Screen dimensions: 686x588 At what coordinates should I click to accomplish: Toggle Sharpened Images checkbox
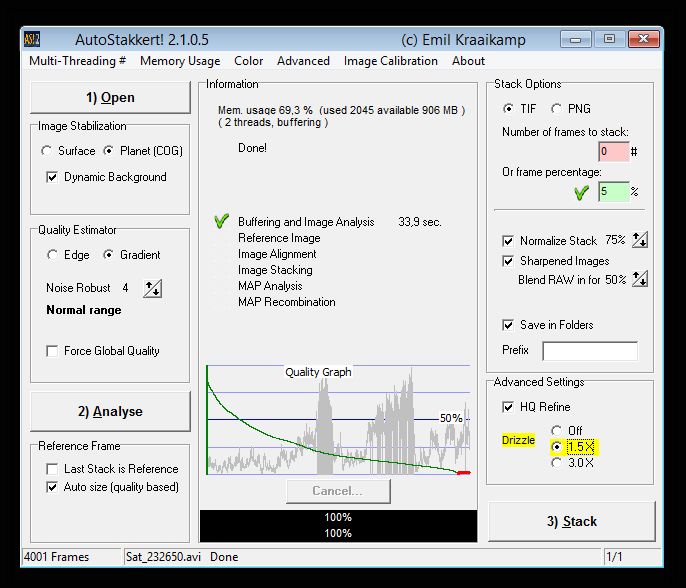[x=508, y=261]
